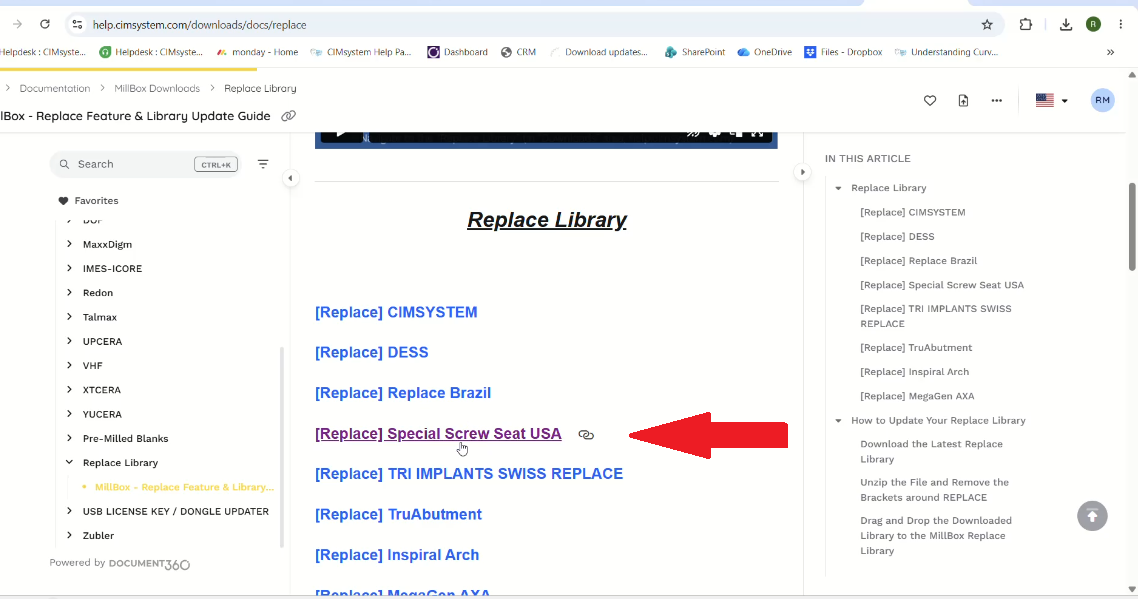Expand the IMES-ICORE category

[x=70, y=268]
